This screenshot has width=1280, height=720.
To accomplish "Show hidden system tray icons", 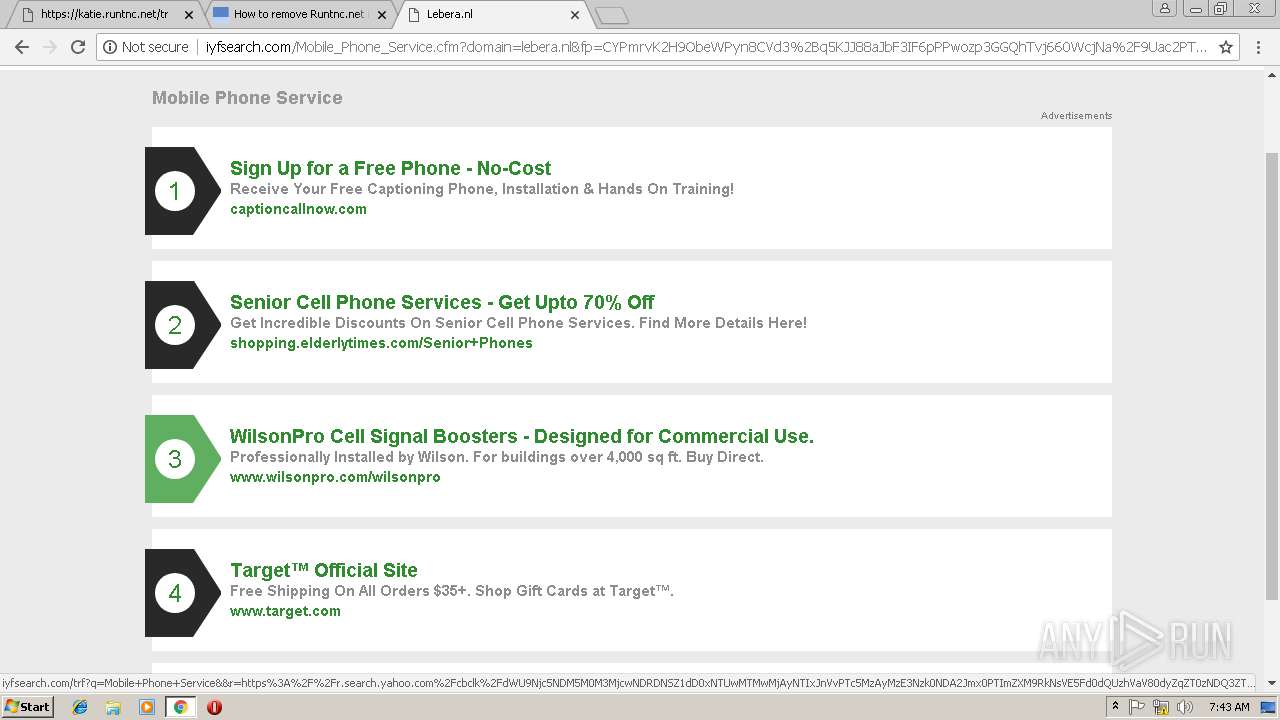I will point(1115,707).
